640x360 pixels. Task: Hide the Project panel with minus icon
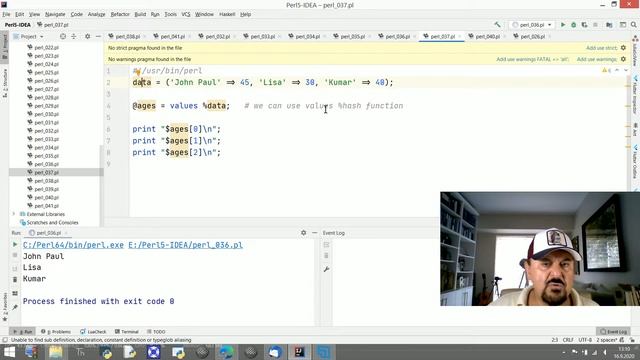[x=98, y=36]
